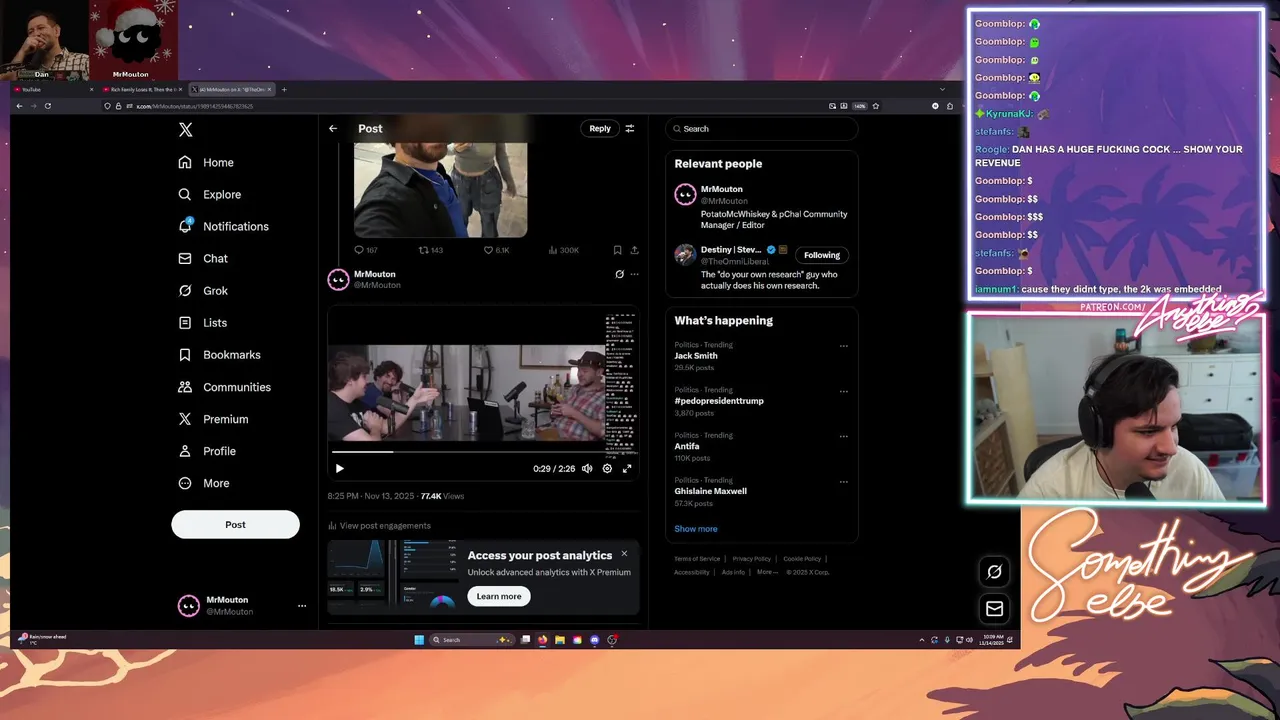The image size is (1280, 720).
Task: Open More options in sidebar
Action: pyautogui.click(x=203, y=483)
